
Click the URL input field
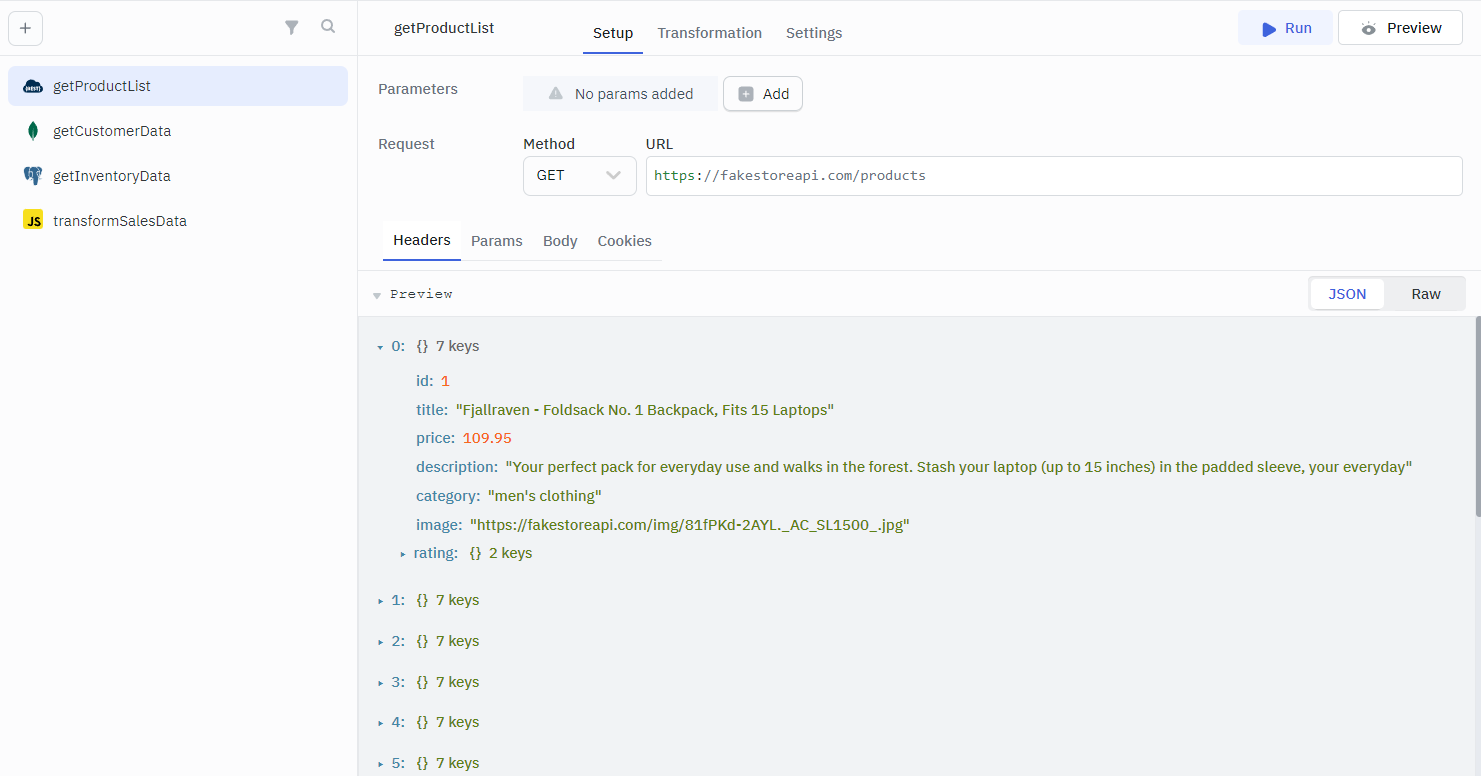(x=1053, y=175)
